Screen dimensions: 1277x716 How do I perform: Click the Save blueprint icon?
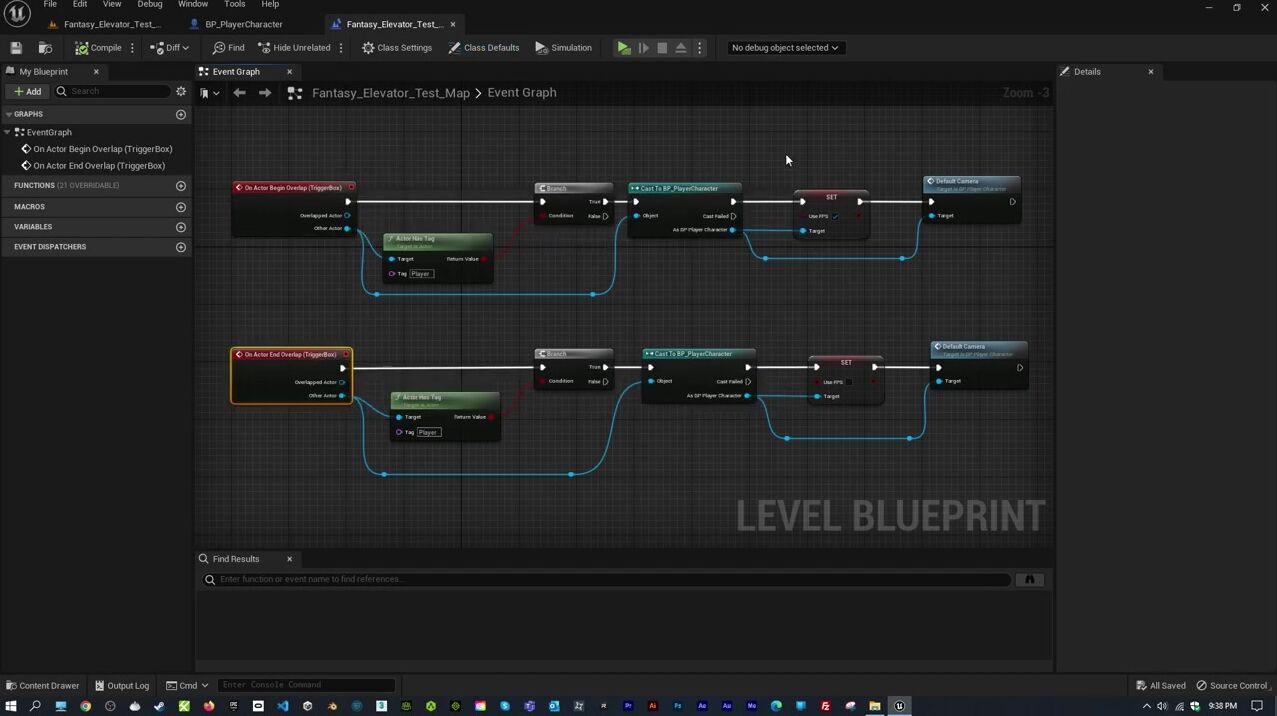pos(16,48)
